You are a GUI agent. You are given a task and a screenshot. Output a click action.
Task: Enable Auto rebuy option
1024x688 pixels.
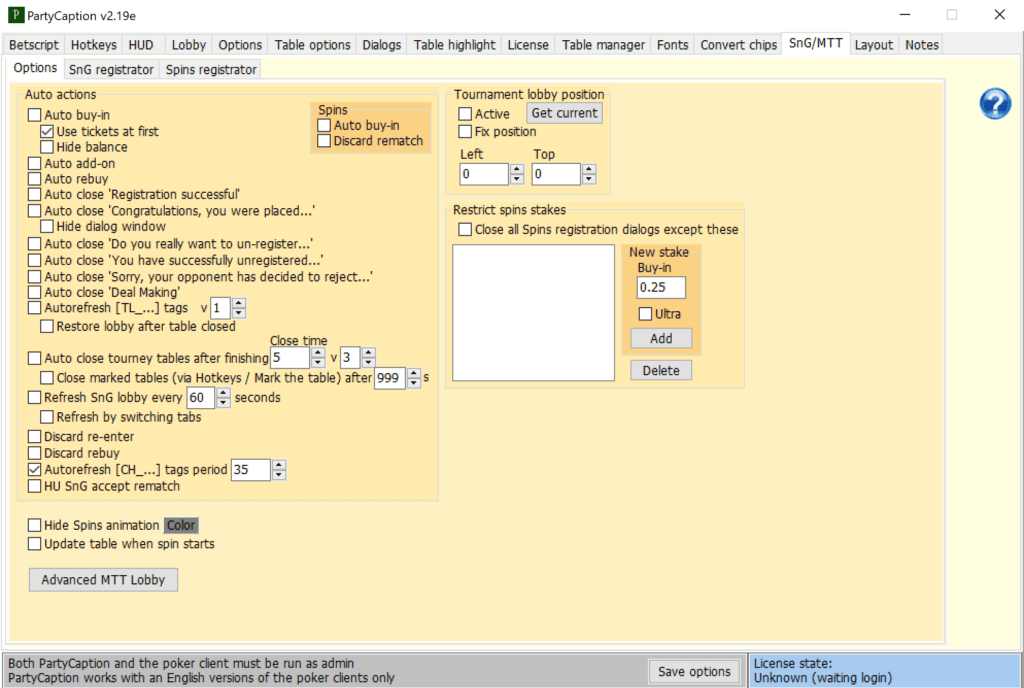(x=35, y=179)
